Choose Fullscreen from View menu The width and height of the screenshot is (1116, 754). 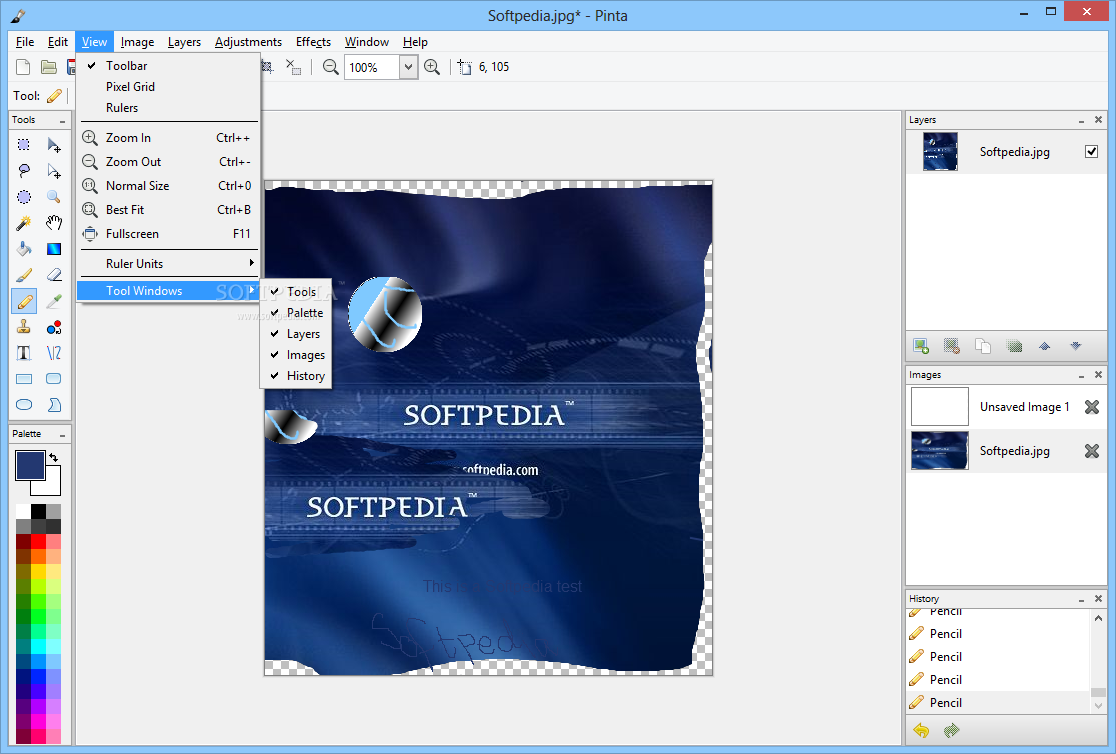pyautogui.click(x=169, y=234)
